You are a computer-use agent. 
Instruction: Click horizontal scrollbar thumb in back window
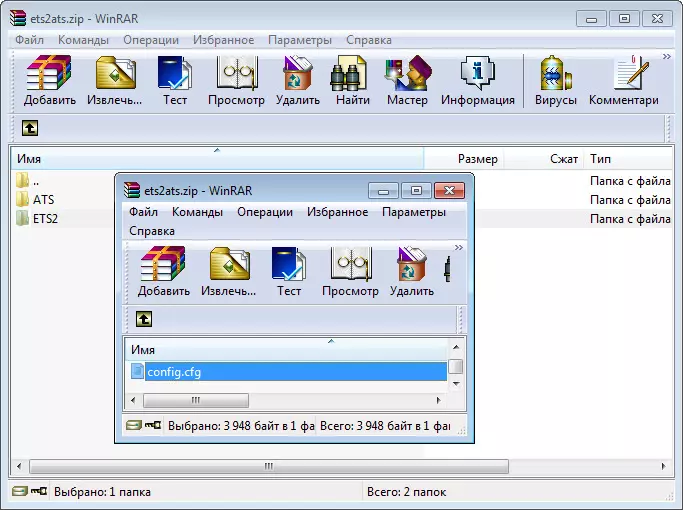[269, 466]
